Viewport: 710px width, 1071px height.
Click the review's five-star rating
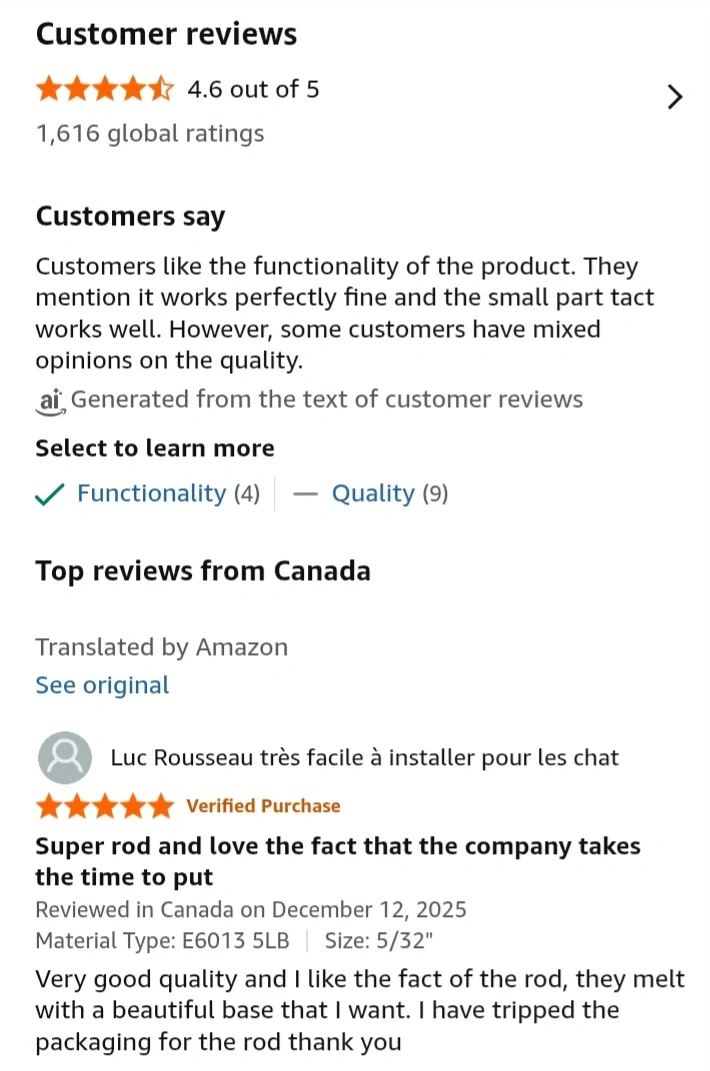(x=104, y=806)
